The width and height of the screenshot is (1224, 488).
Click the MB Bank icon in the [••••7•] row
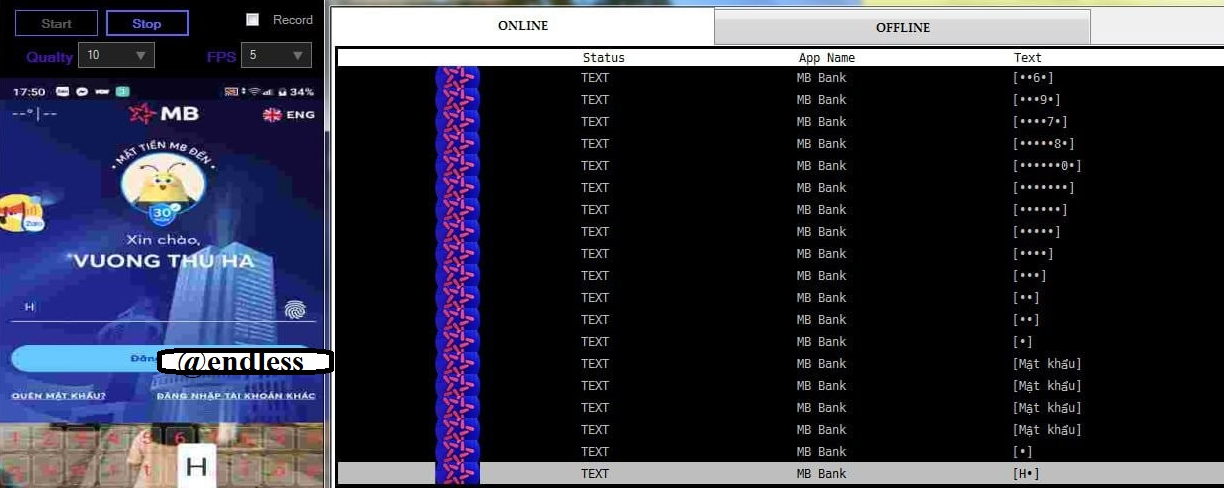[458, 121]
